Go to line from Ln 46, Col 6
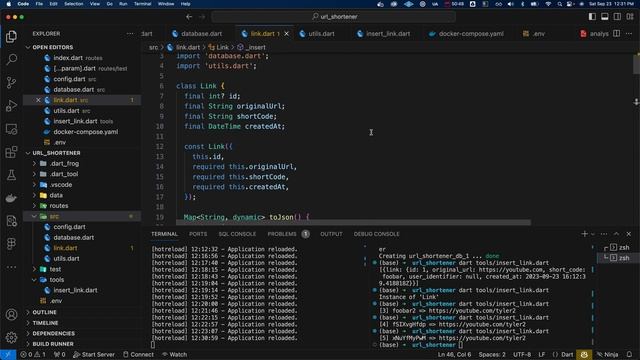Image resolution: width=640 pixels, height=360 pixels. [x=454, y=354]
